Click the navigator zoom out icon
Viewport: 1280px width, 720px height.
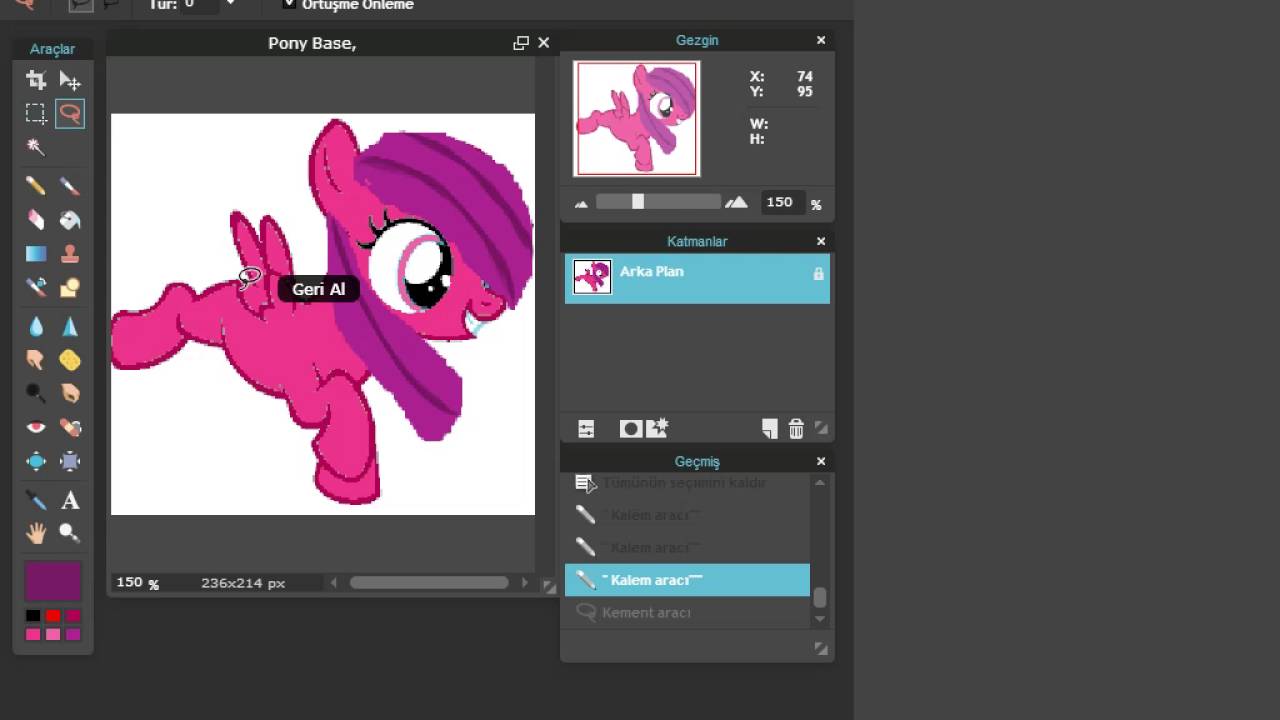[x=582, y=203]
